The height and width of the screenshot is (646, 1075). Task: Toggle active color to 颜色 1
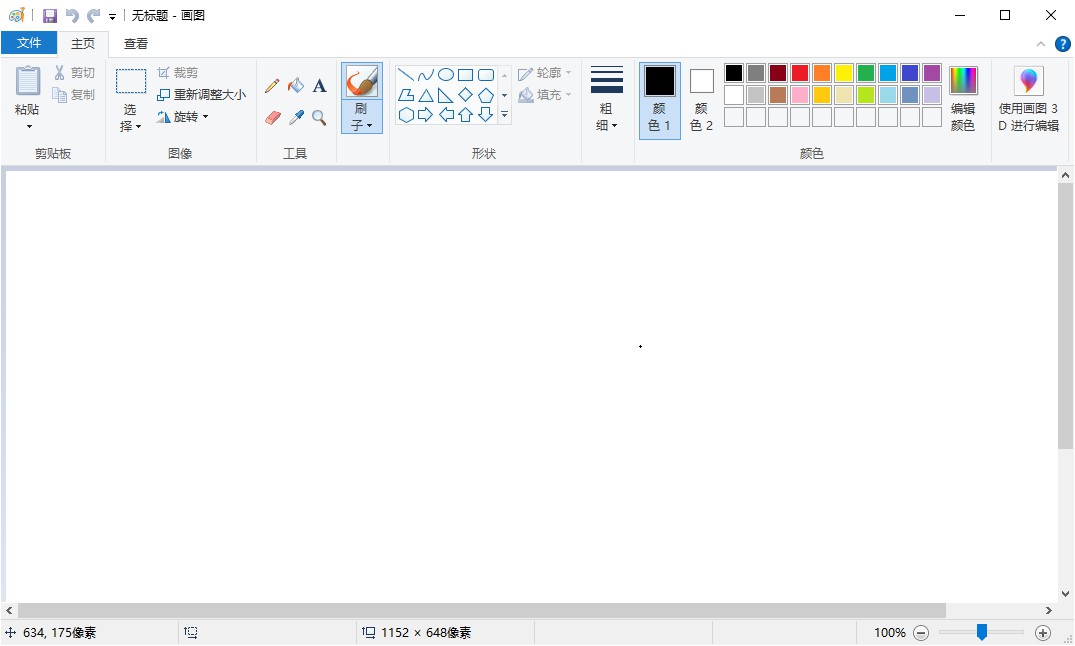click(660, 100)
